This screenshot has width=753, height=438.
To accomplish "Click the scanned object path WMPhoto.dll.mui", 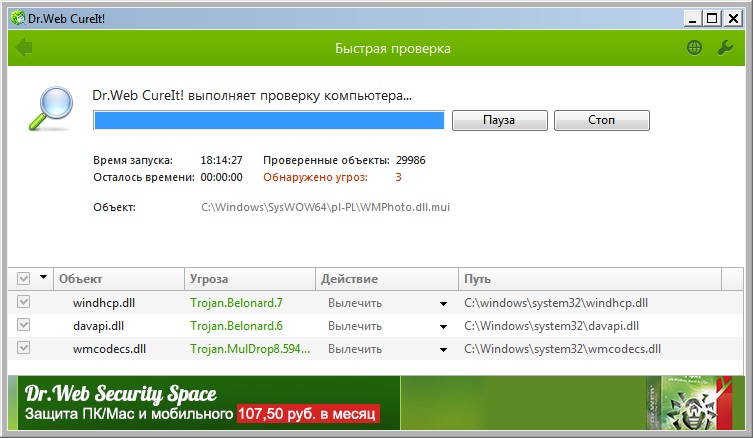I will click(326, 207).
